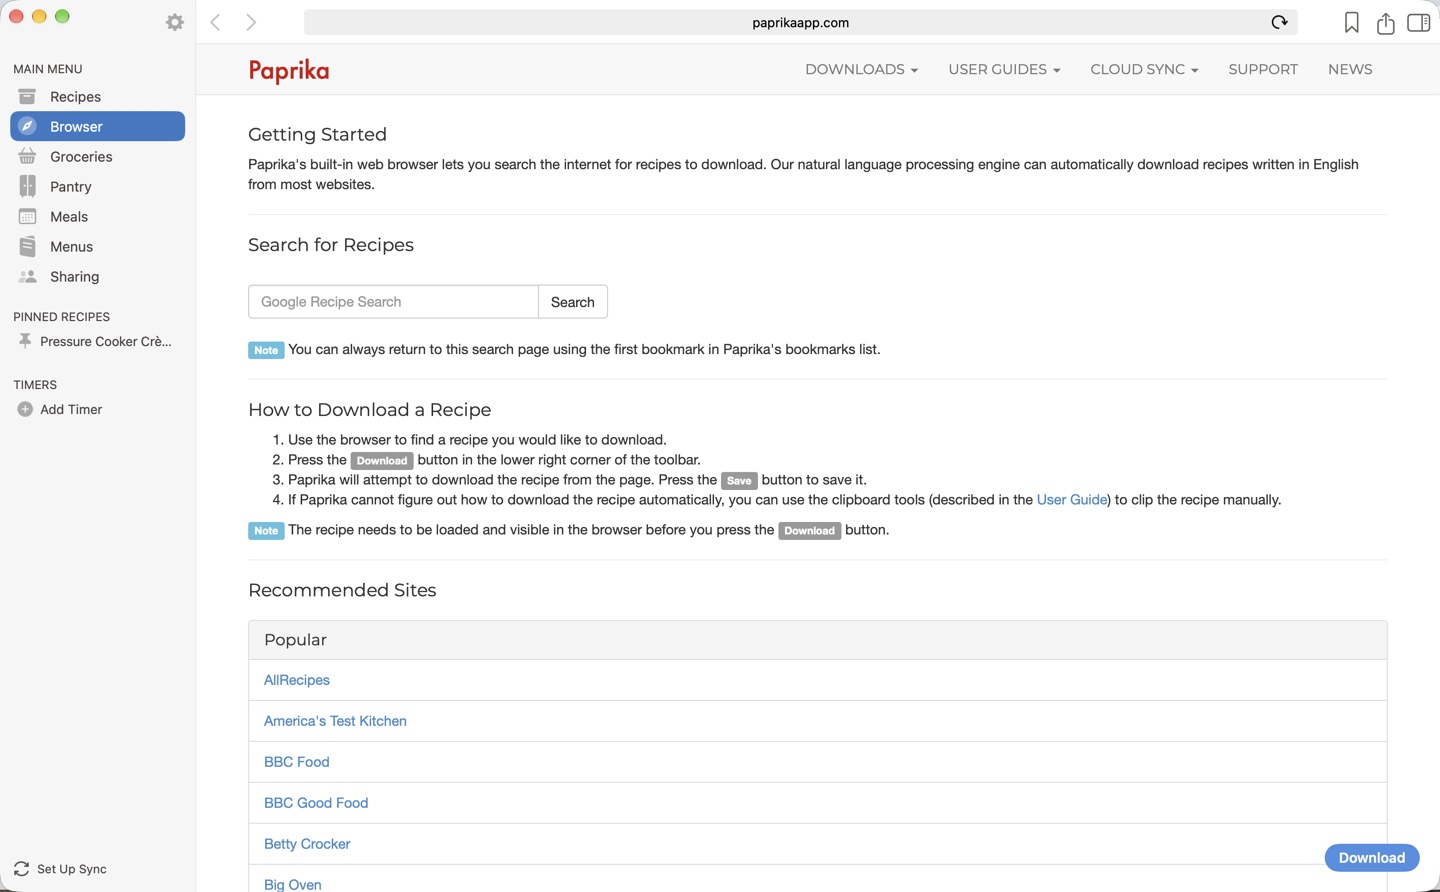Click the Search button for recipes
This screenshot has width=1440, height=892.
pos(573,302)
